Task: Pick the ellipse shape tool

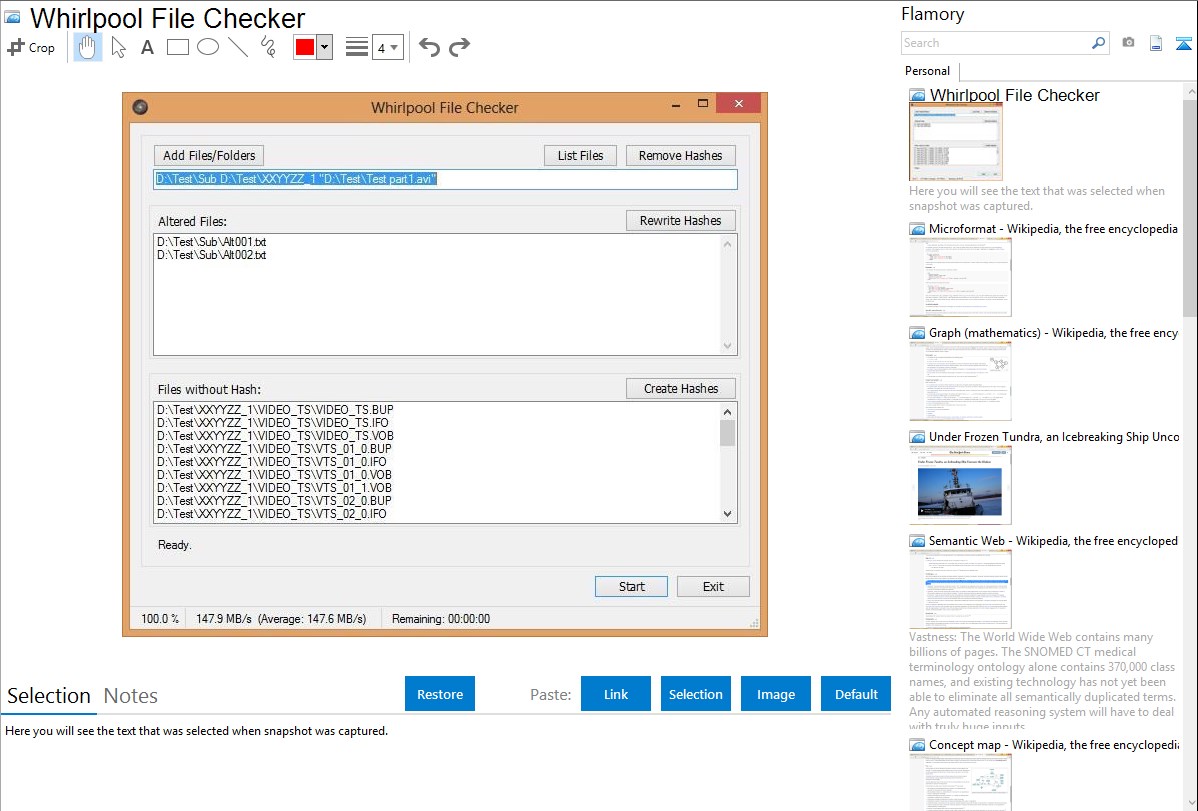Action: coord(208,47)
